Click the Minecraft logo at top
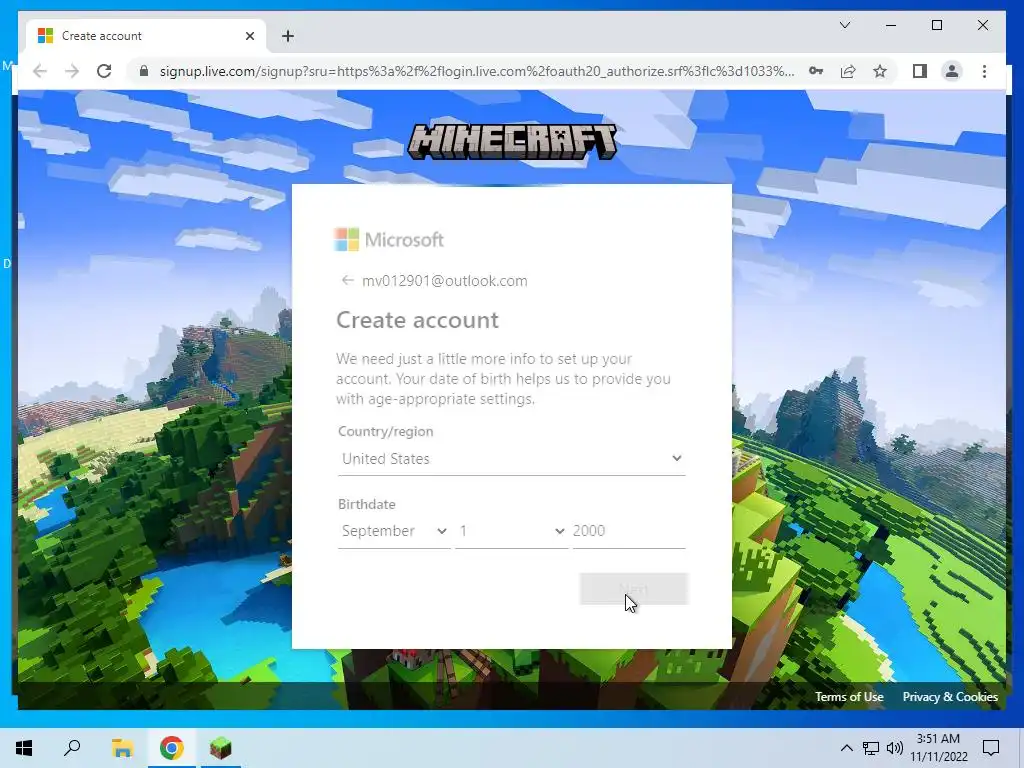The height and width of the screenshot is (768, 1024). point(512,142)
